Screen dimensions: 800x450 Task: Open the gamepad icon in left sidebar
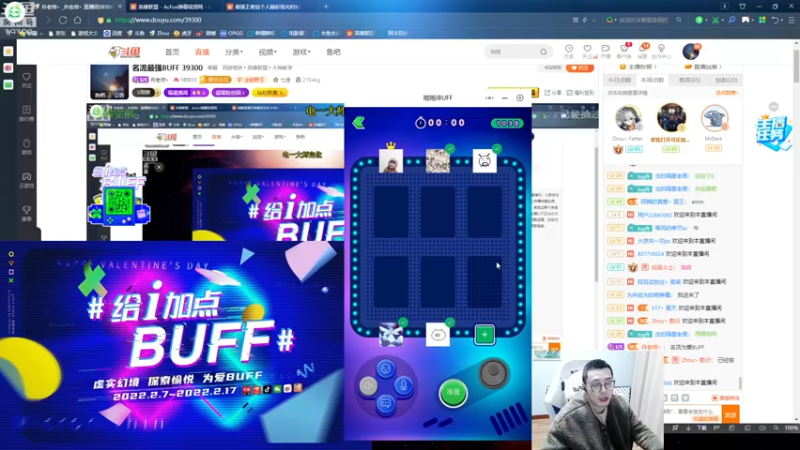click(27, 180)
